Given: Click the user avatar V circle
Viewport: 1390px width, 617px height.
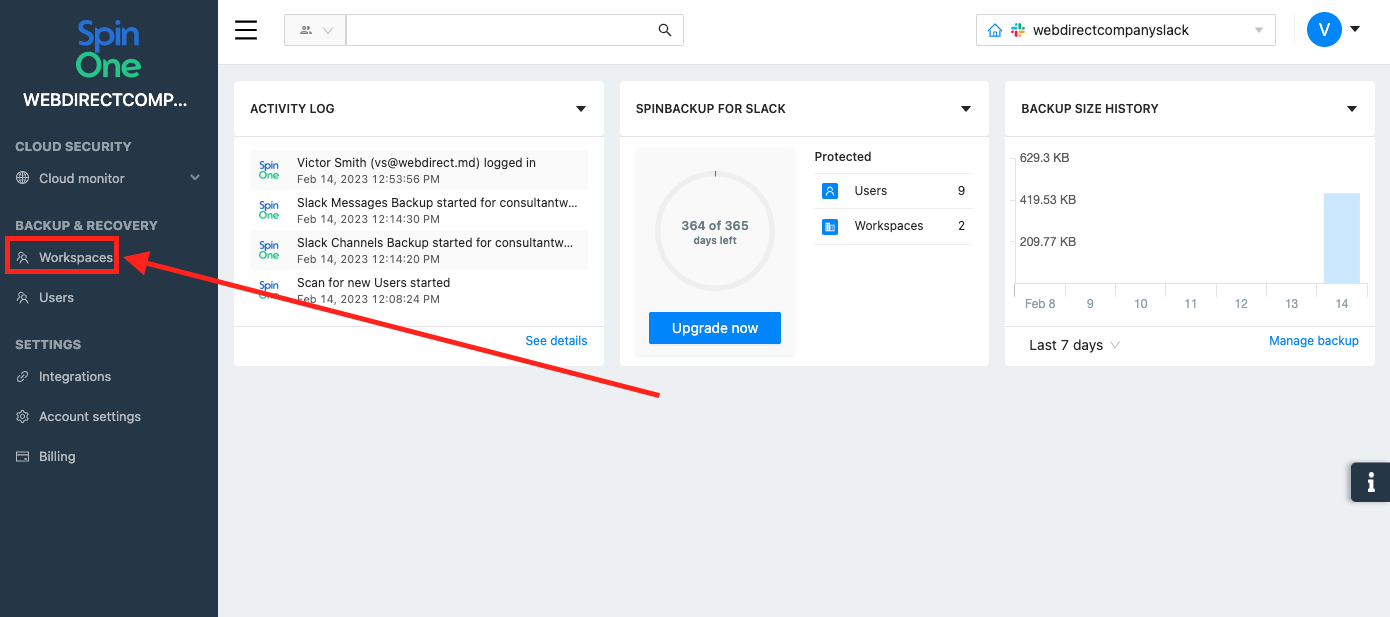Looking at the screenshot, I should click(x=1324, y=30).
